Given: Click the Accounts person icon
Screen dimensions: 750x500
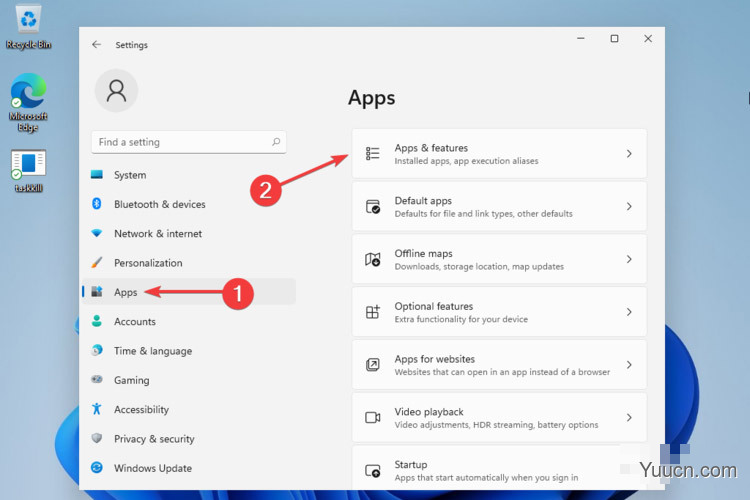Looking at the screenshot, I should [97, 321].
